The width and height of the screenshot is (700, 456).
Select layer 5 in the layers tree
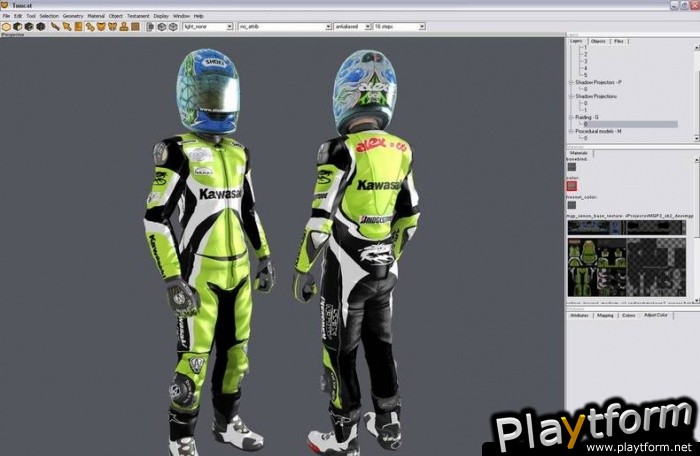pos(585,75)
